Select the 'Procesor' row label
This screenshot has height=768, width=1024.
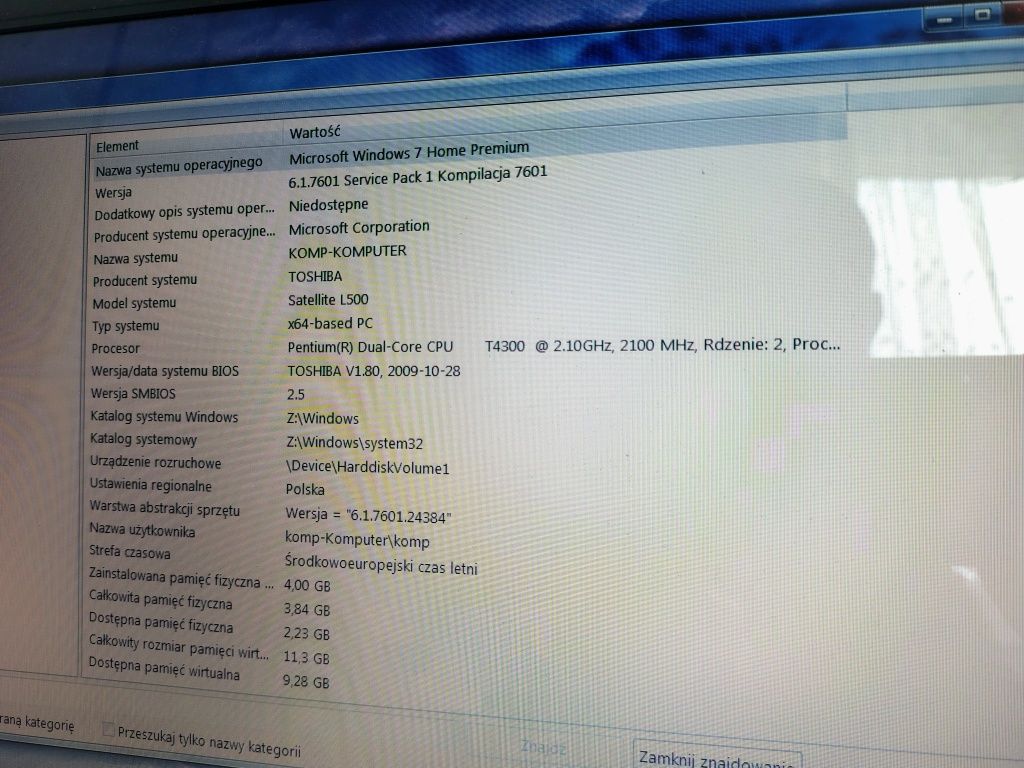115,348
